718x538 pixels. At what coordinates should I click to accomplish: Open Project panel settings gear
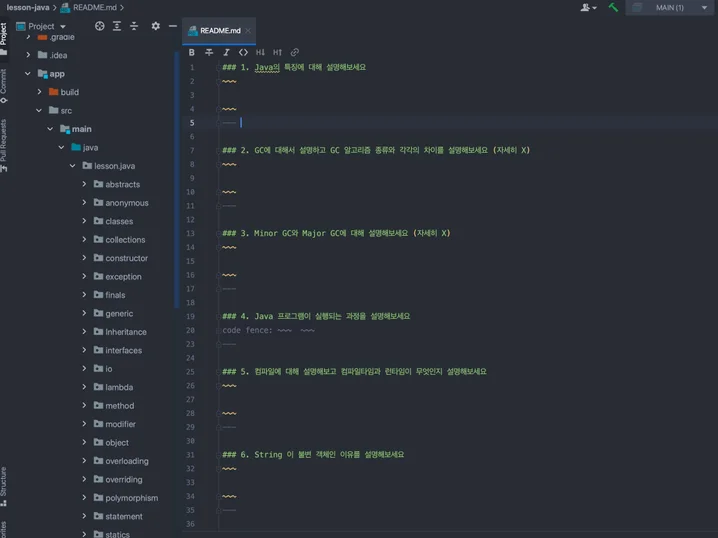156,26
